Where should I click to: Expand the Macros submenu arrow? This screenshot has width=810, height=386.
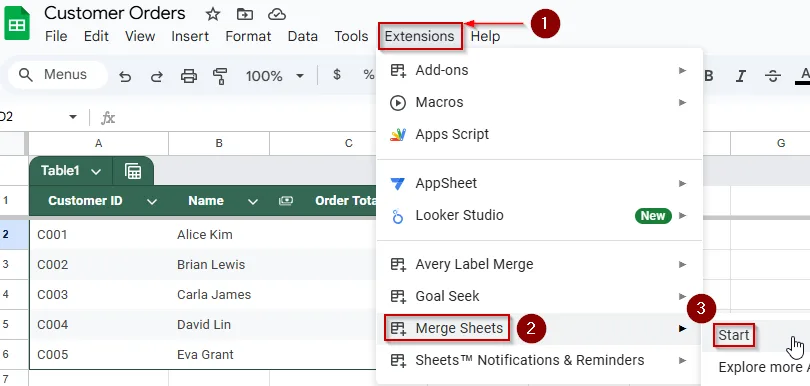coord(683,102)
